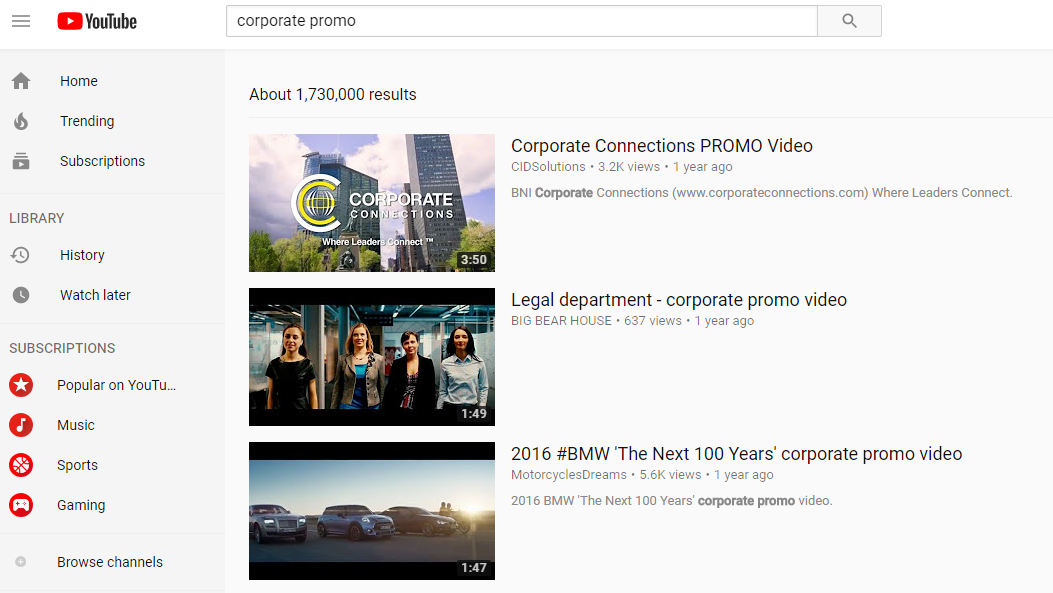Select the Watch later icon

20,295
